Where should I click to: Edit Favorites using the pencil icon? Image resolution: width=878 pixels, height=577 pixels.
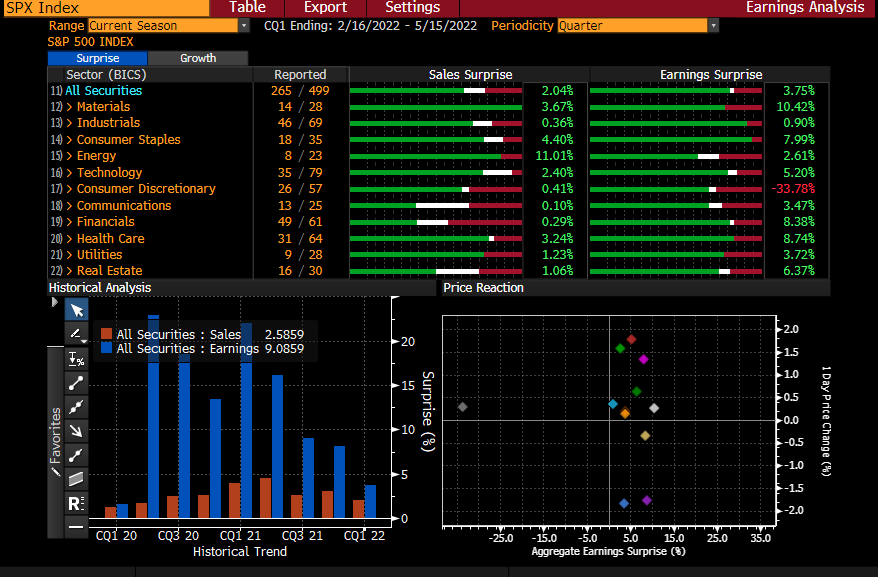pyautogui.click(x=55, y=472)
